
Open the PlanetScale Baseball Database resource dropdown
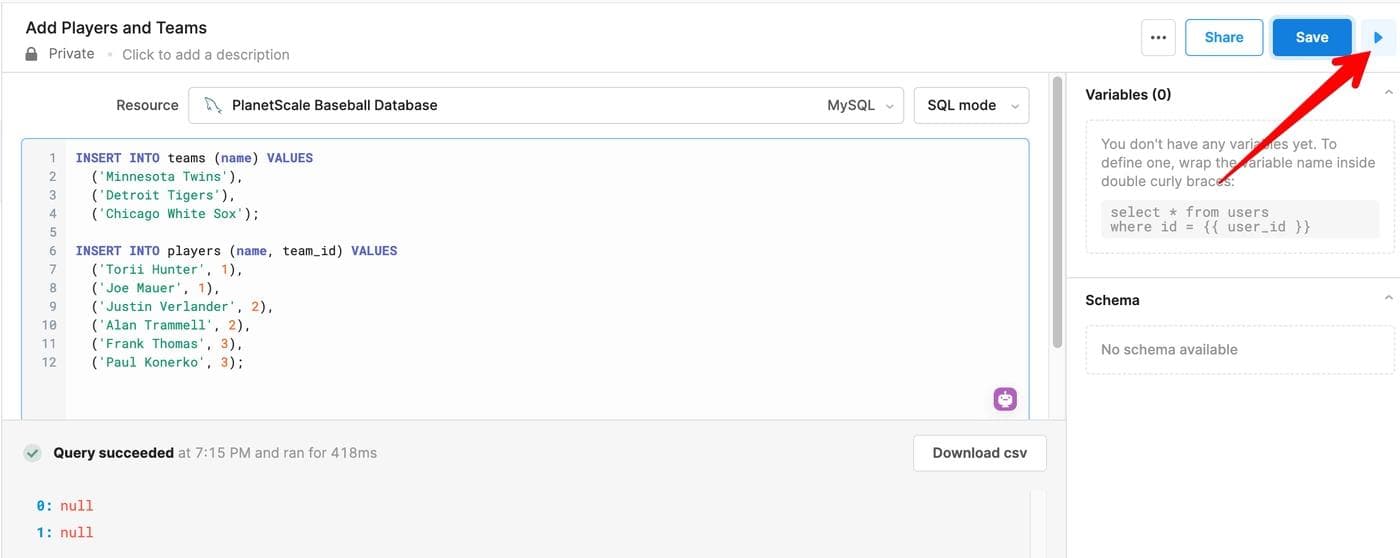[x=553, y=105]
